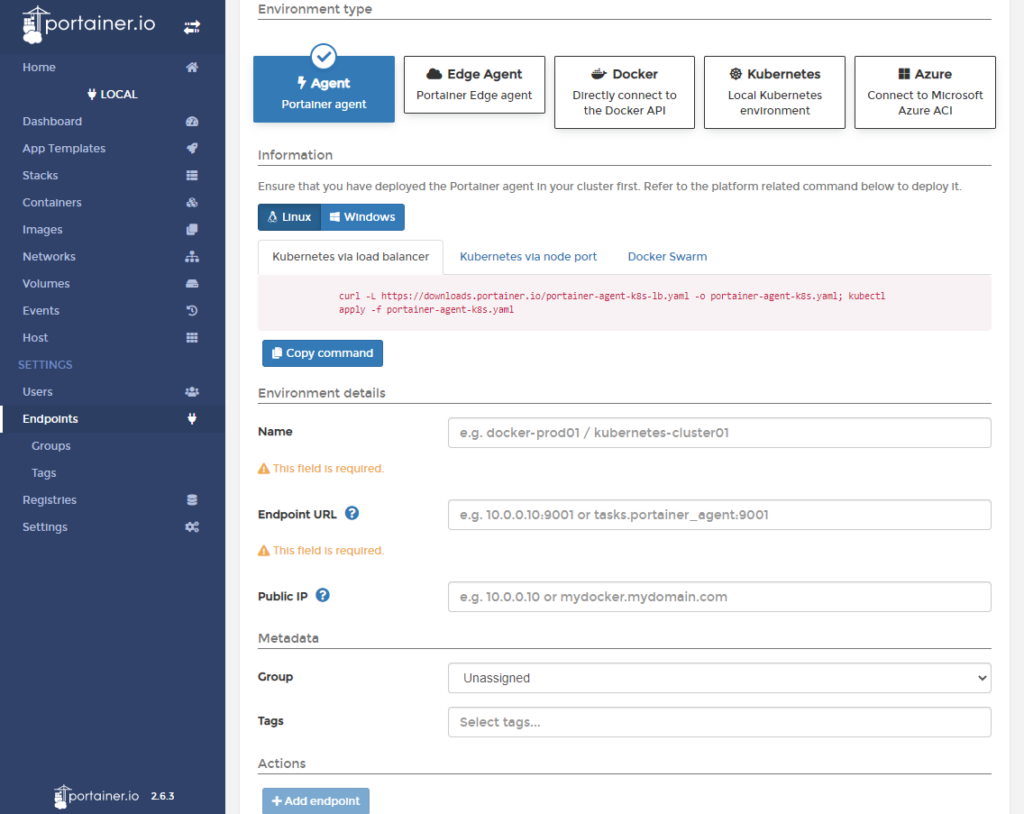Click the environment Name input field
This screenshot has width=1024, height=814.
click(x=720, y=432)
